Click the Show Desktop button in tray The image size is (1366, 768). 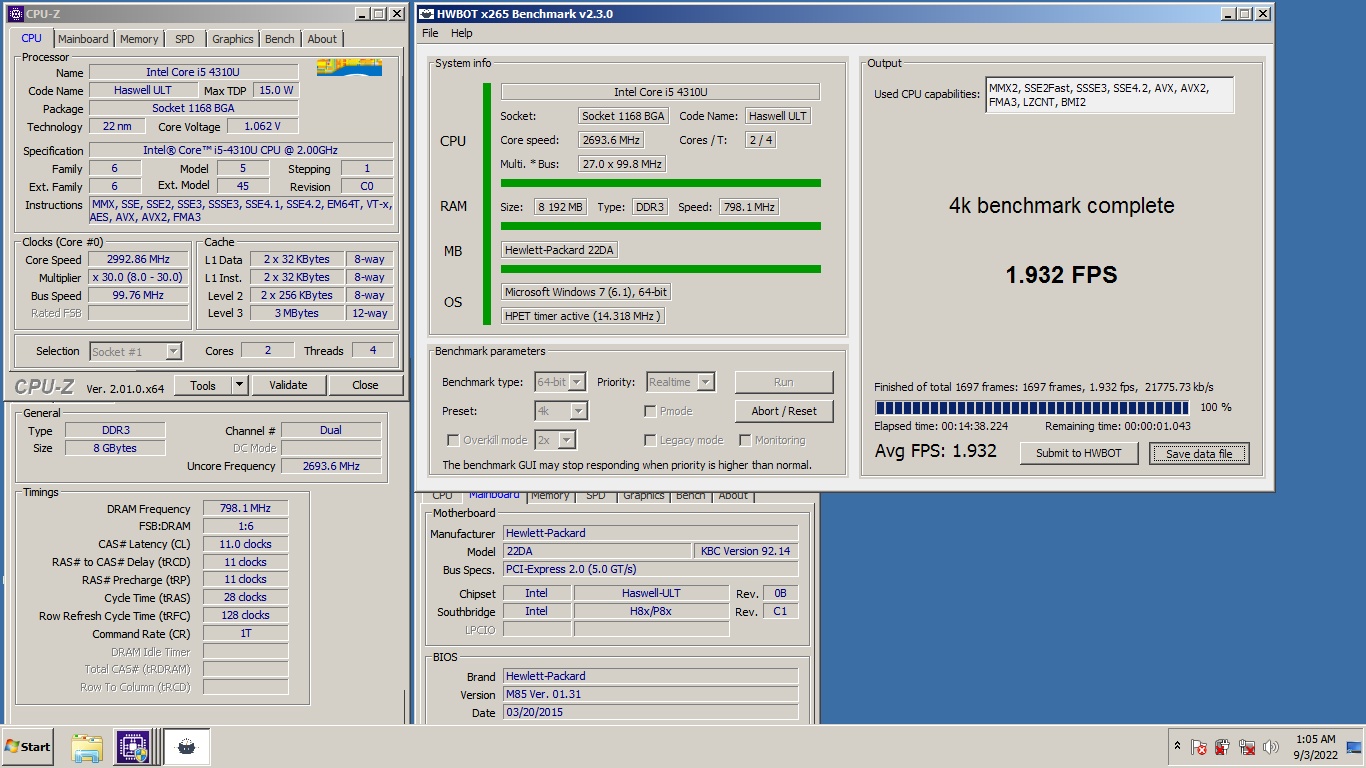point(1354,747)
